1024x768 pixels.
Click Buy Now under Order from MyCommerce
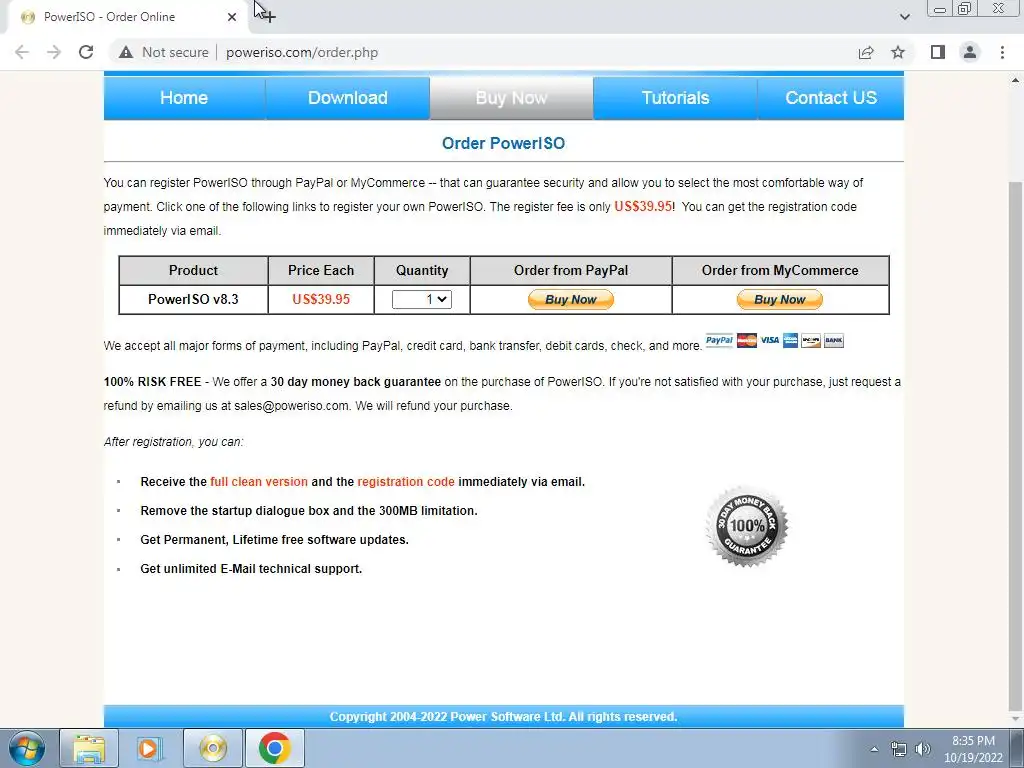click(780, 299)
